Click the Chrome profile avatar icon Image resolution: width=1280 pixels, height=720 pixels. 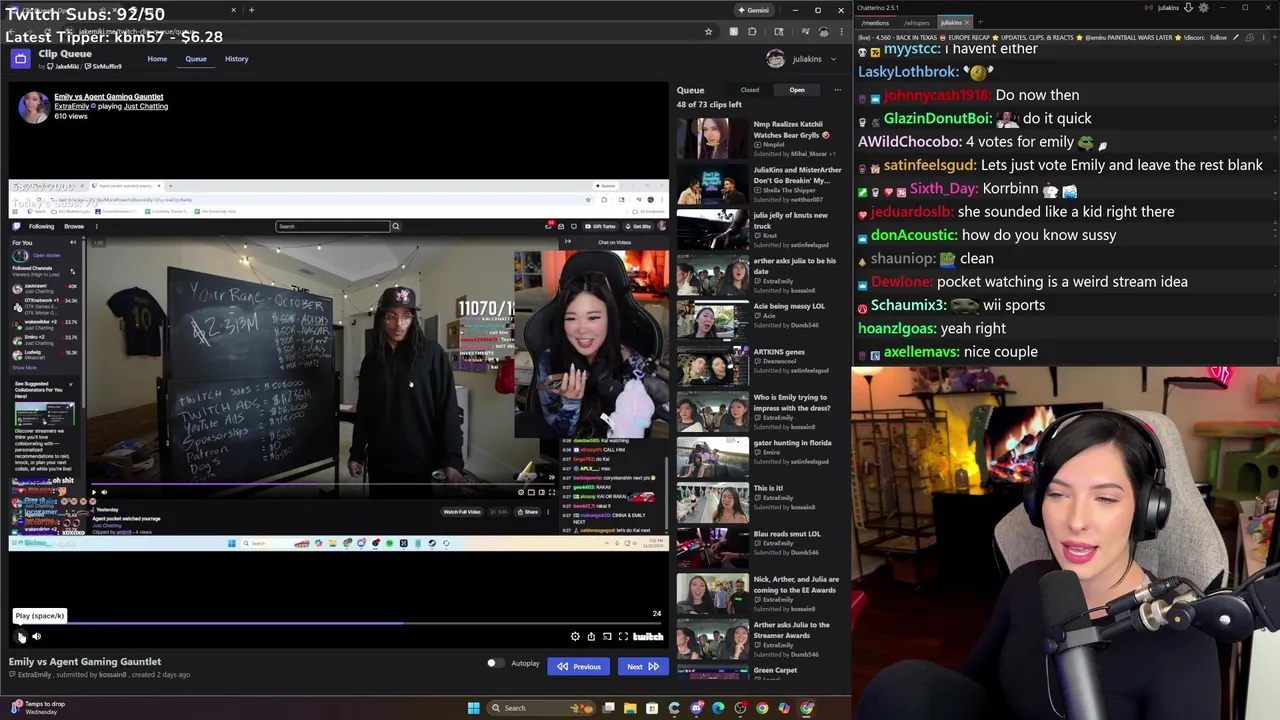pyautogui.click(x=823, y=32)
